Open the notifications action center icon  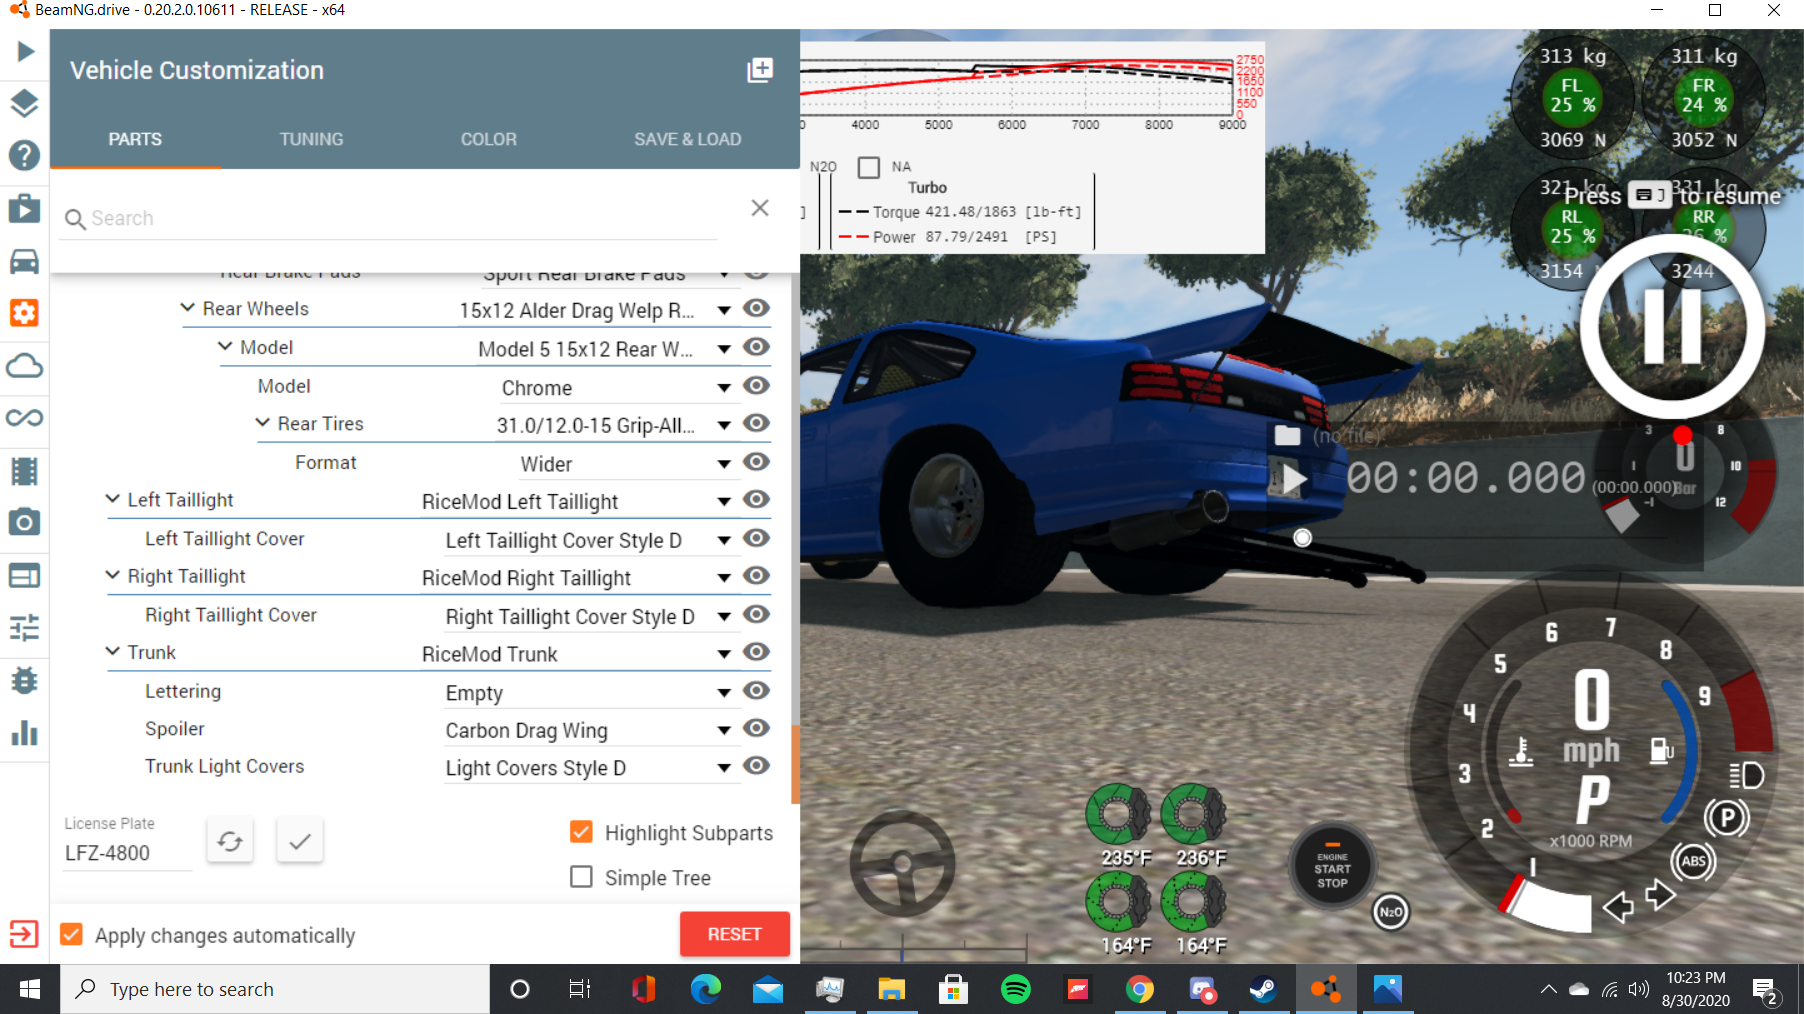(x=1765, y=990)
